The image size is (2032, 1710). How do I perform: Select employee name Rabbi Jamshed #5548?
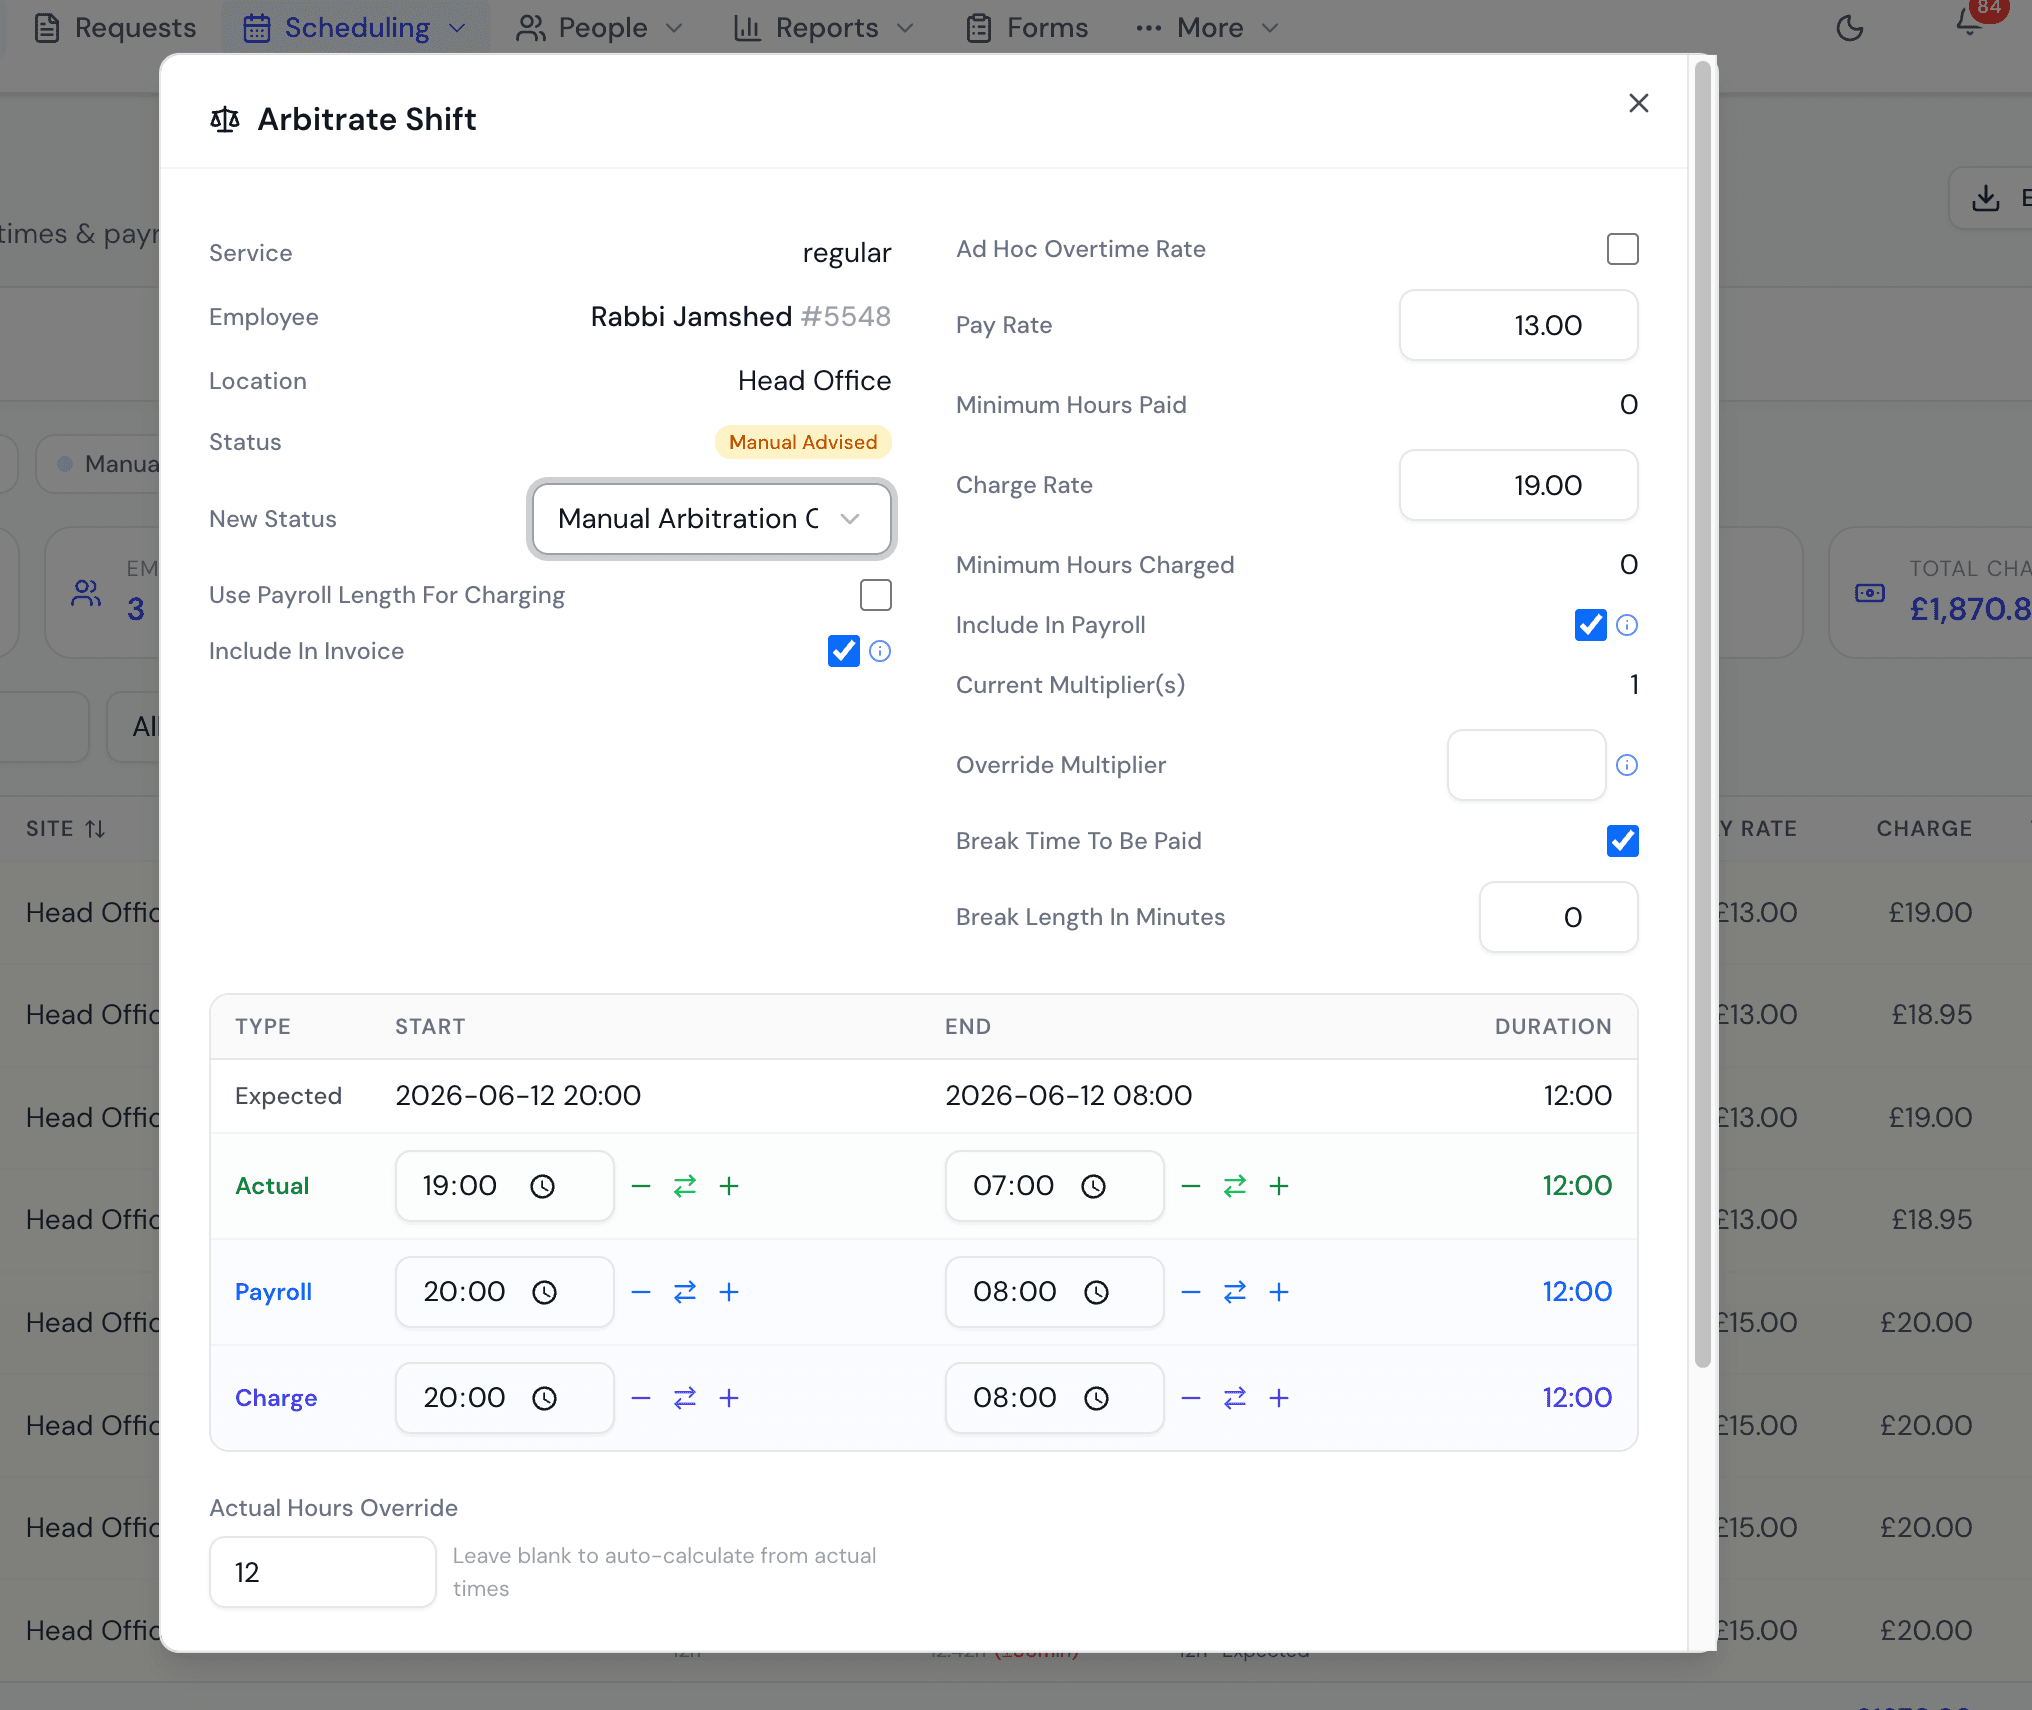[x=740, y=317]
